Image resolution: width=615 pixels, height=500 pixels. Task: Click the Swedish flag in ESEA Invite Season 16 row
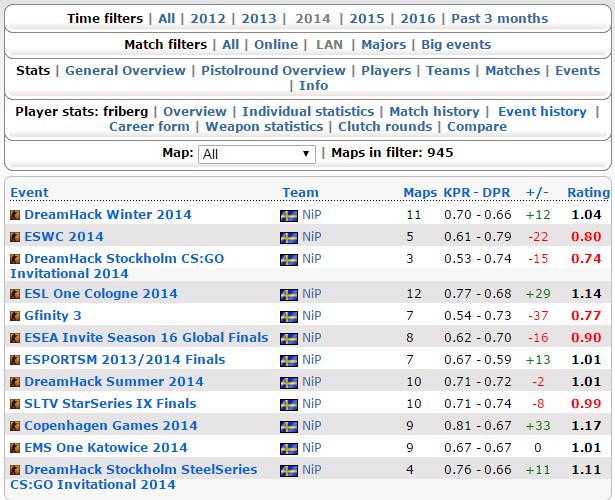point(289,338)
